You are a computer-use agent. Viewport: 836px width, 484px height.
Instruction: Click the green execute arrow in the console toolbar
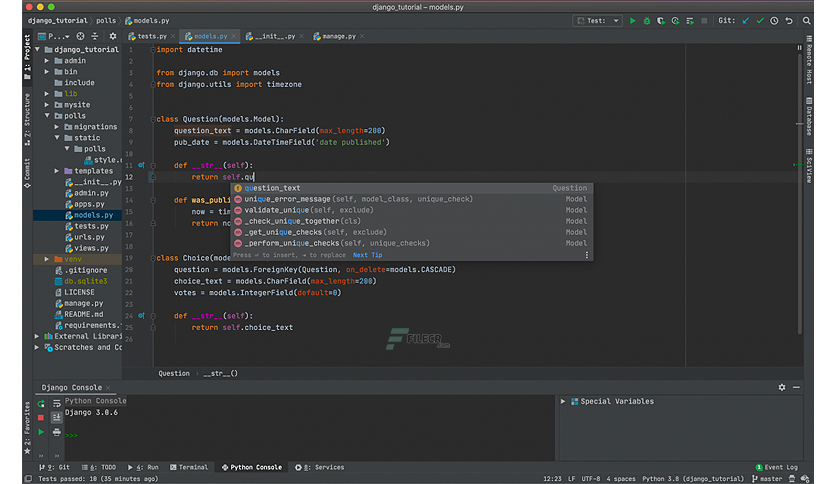tap(41, 432)
